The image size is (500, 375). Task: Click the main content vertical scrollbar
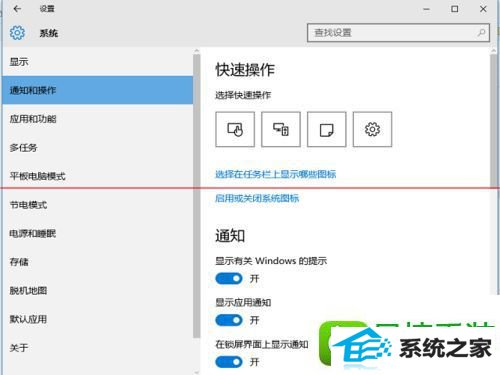pyautogui.click(x=494, y=120)
